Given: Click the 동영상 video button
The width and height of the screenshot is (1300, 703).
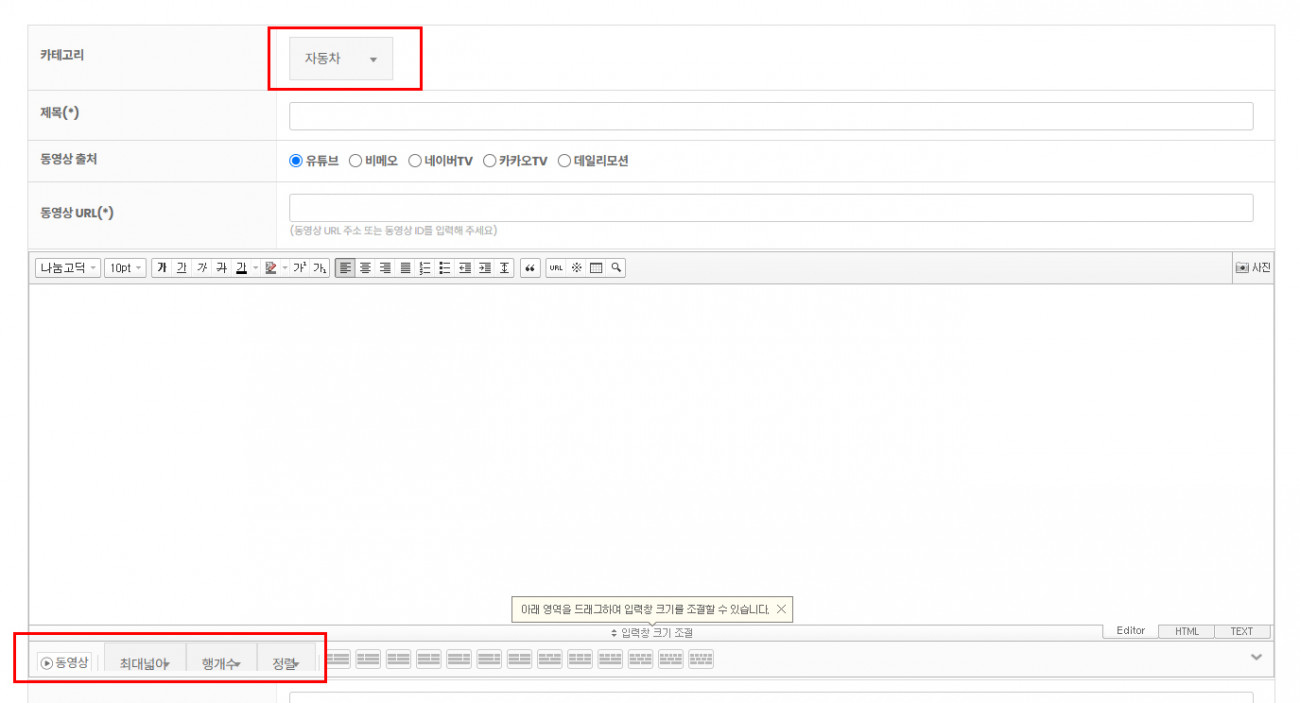Looking at the screenshot, I should coord(65,662).
